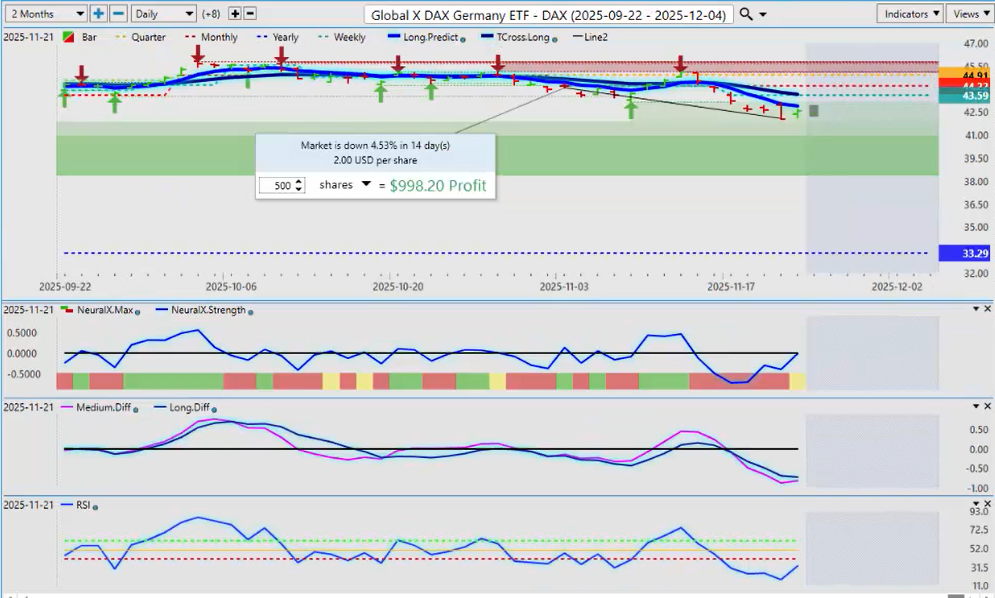Open the Indicators menu
This screenshot has height=598, width=995.
(x=909, y=14)
